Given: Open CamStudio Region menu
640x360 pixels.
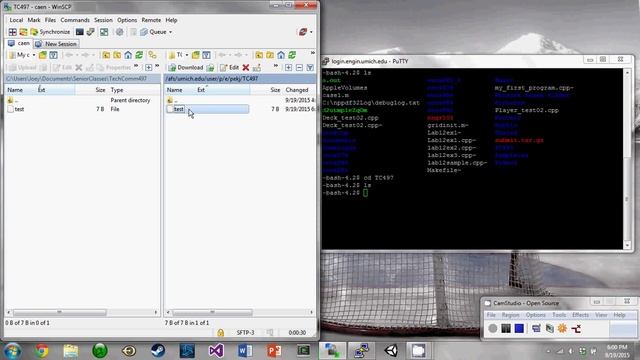Looking at the screenshot, I should click(x=510, y=315).
